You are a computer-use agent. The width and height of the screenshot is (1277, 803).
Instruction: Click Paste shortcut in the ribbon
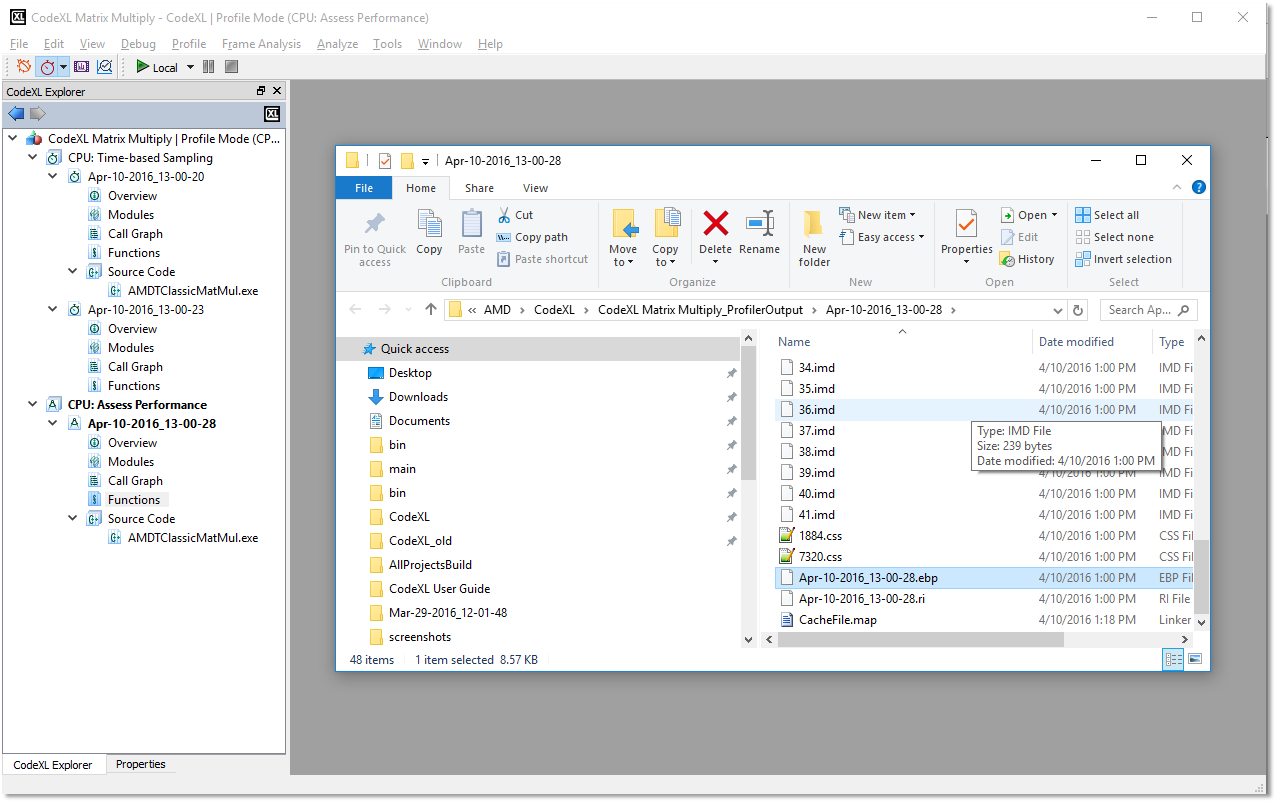[541, 259]
